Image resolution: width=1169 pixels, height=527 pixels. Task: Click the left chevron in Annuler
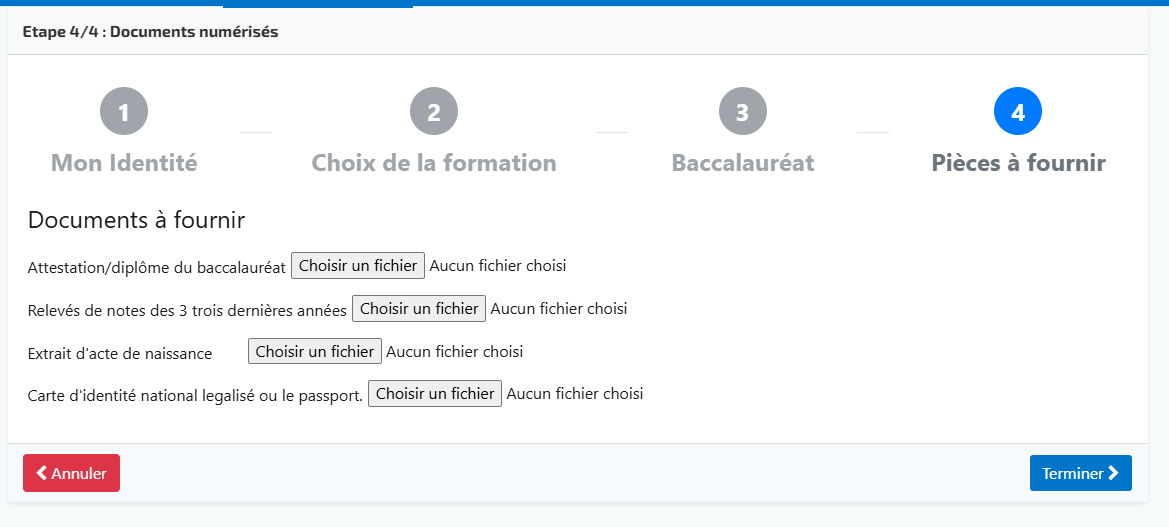click(42, 473)
